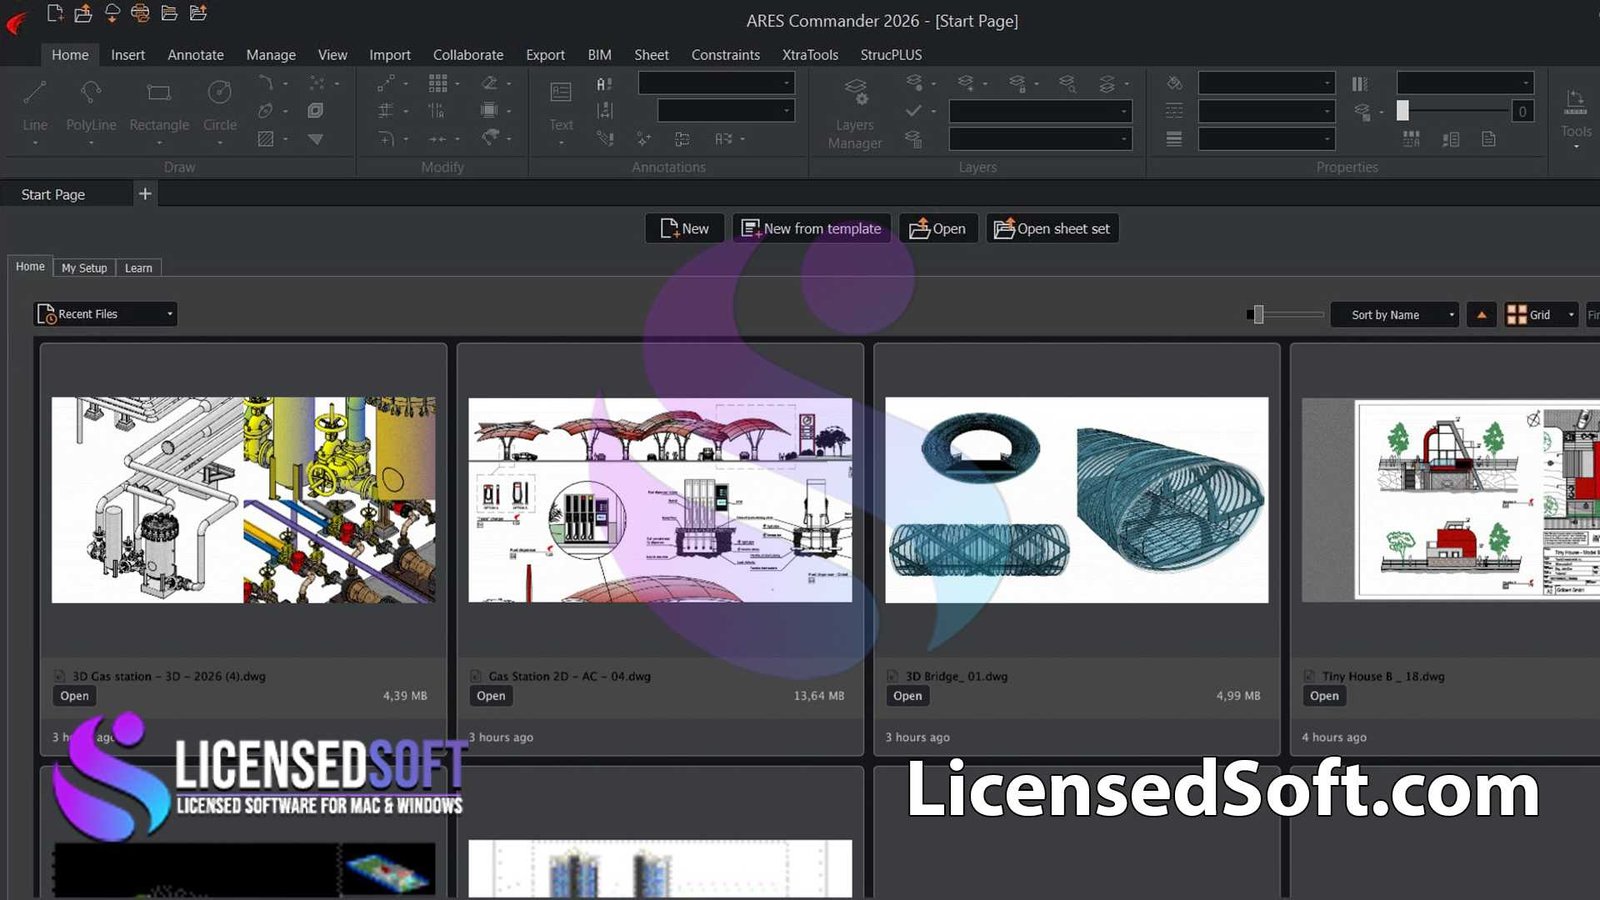
Task: Click the Open file icon in quick access toolbar
Action: pyautogui.click(x=83, y=13)
